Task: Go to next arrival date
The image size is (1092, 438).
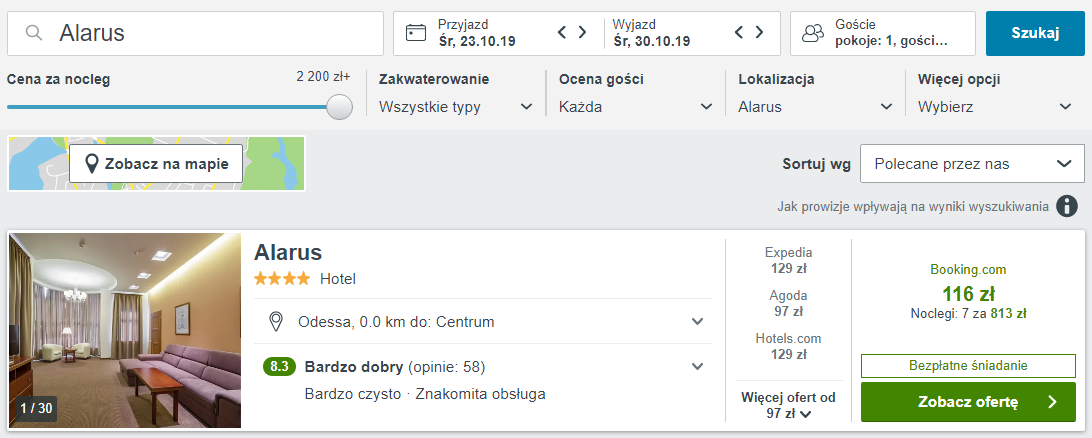Action: click(582, 33)
